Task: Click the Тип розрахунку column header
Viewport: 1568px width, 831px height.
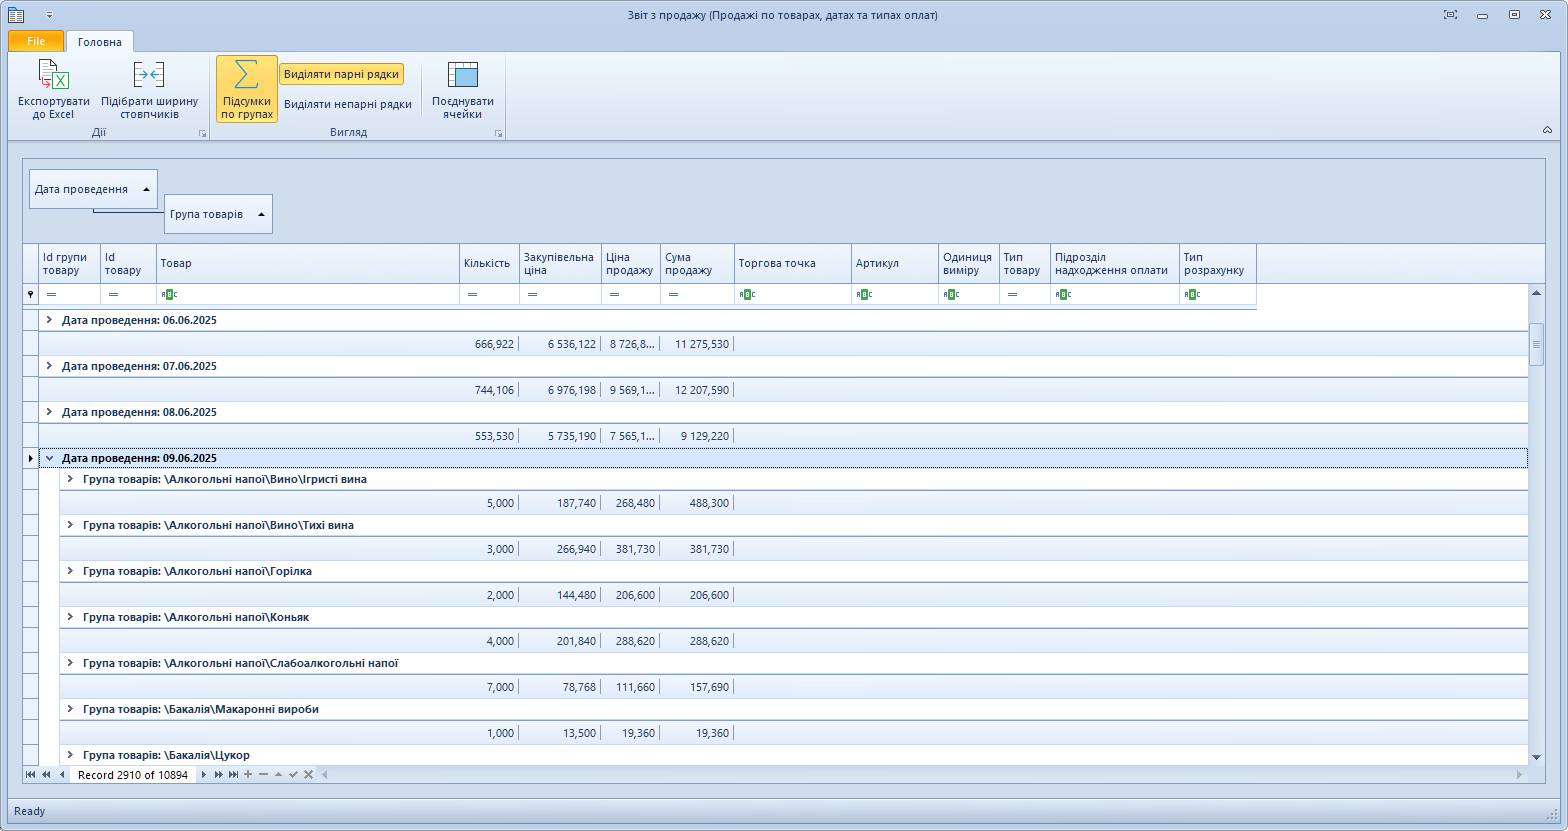Action: (x=1218, y=264)
